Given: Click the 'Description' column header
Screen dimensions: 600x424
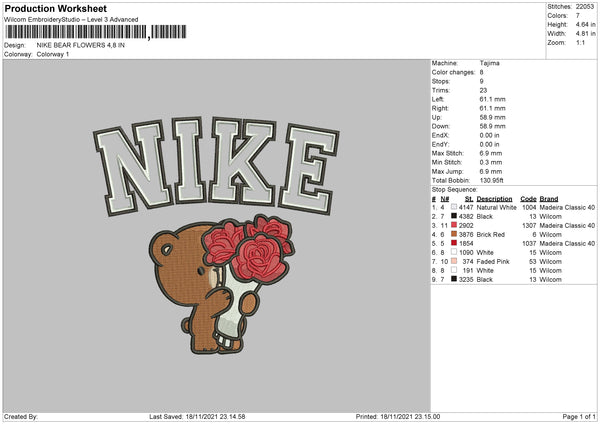Looking at the screenshot, I should pos(494,199).
